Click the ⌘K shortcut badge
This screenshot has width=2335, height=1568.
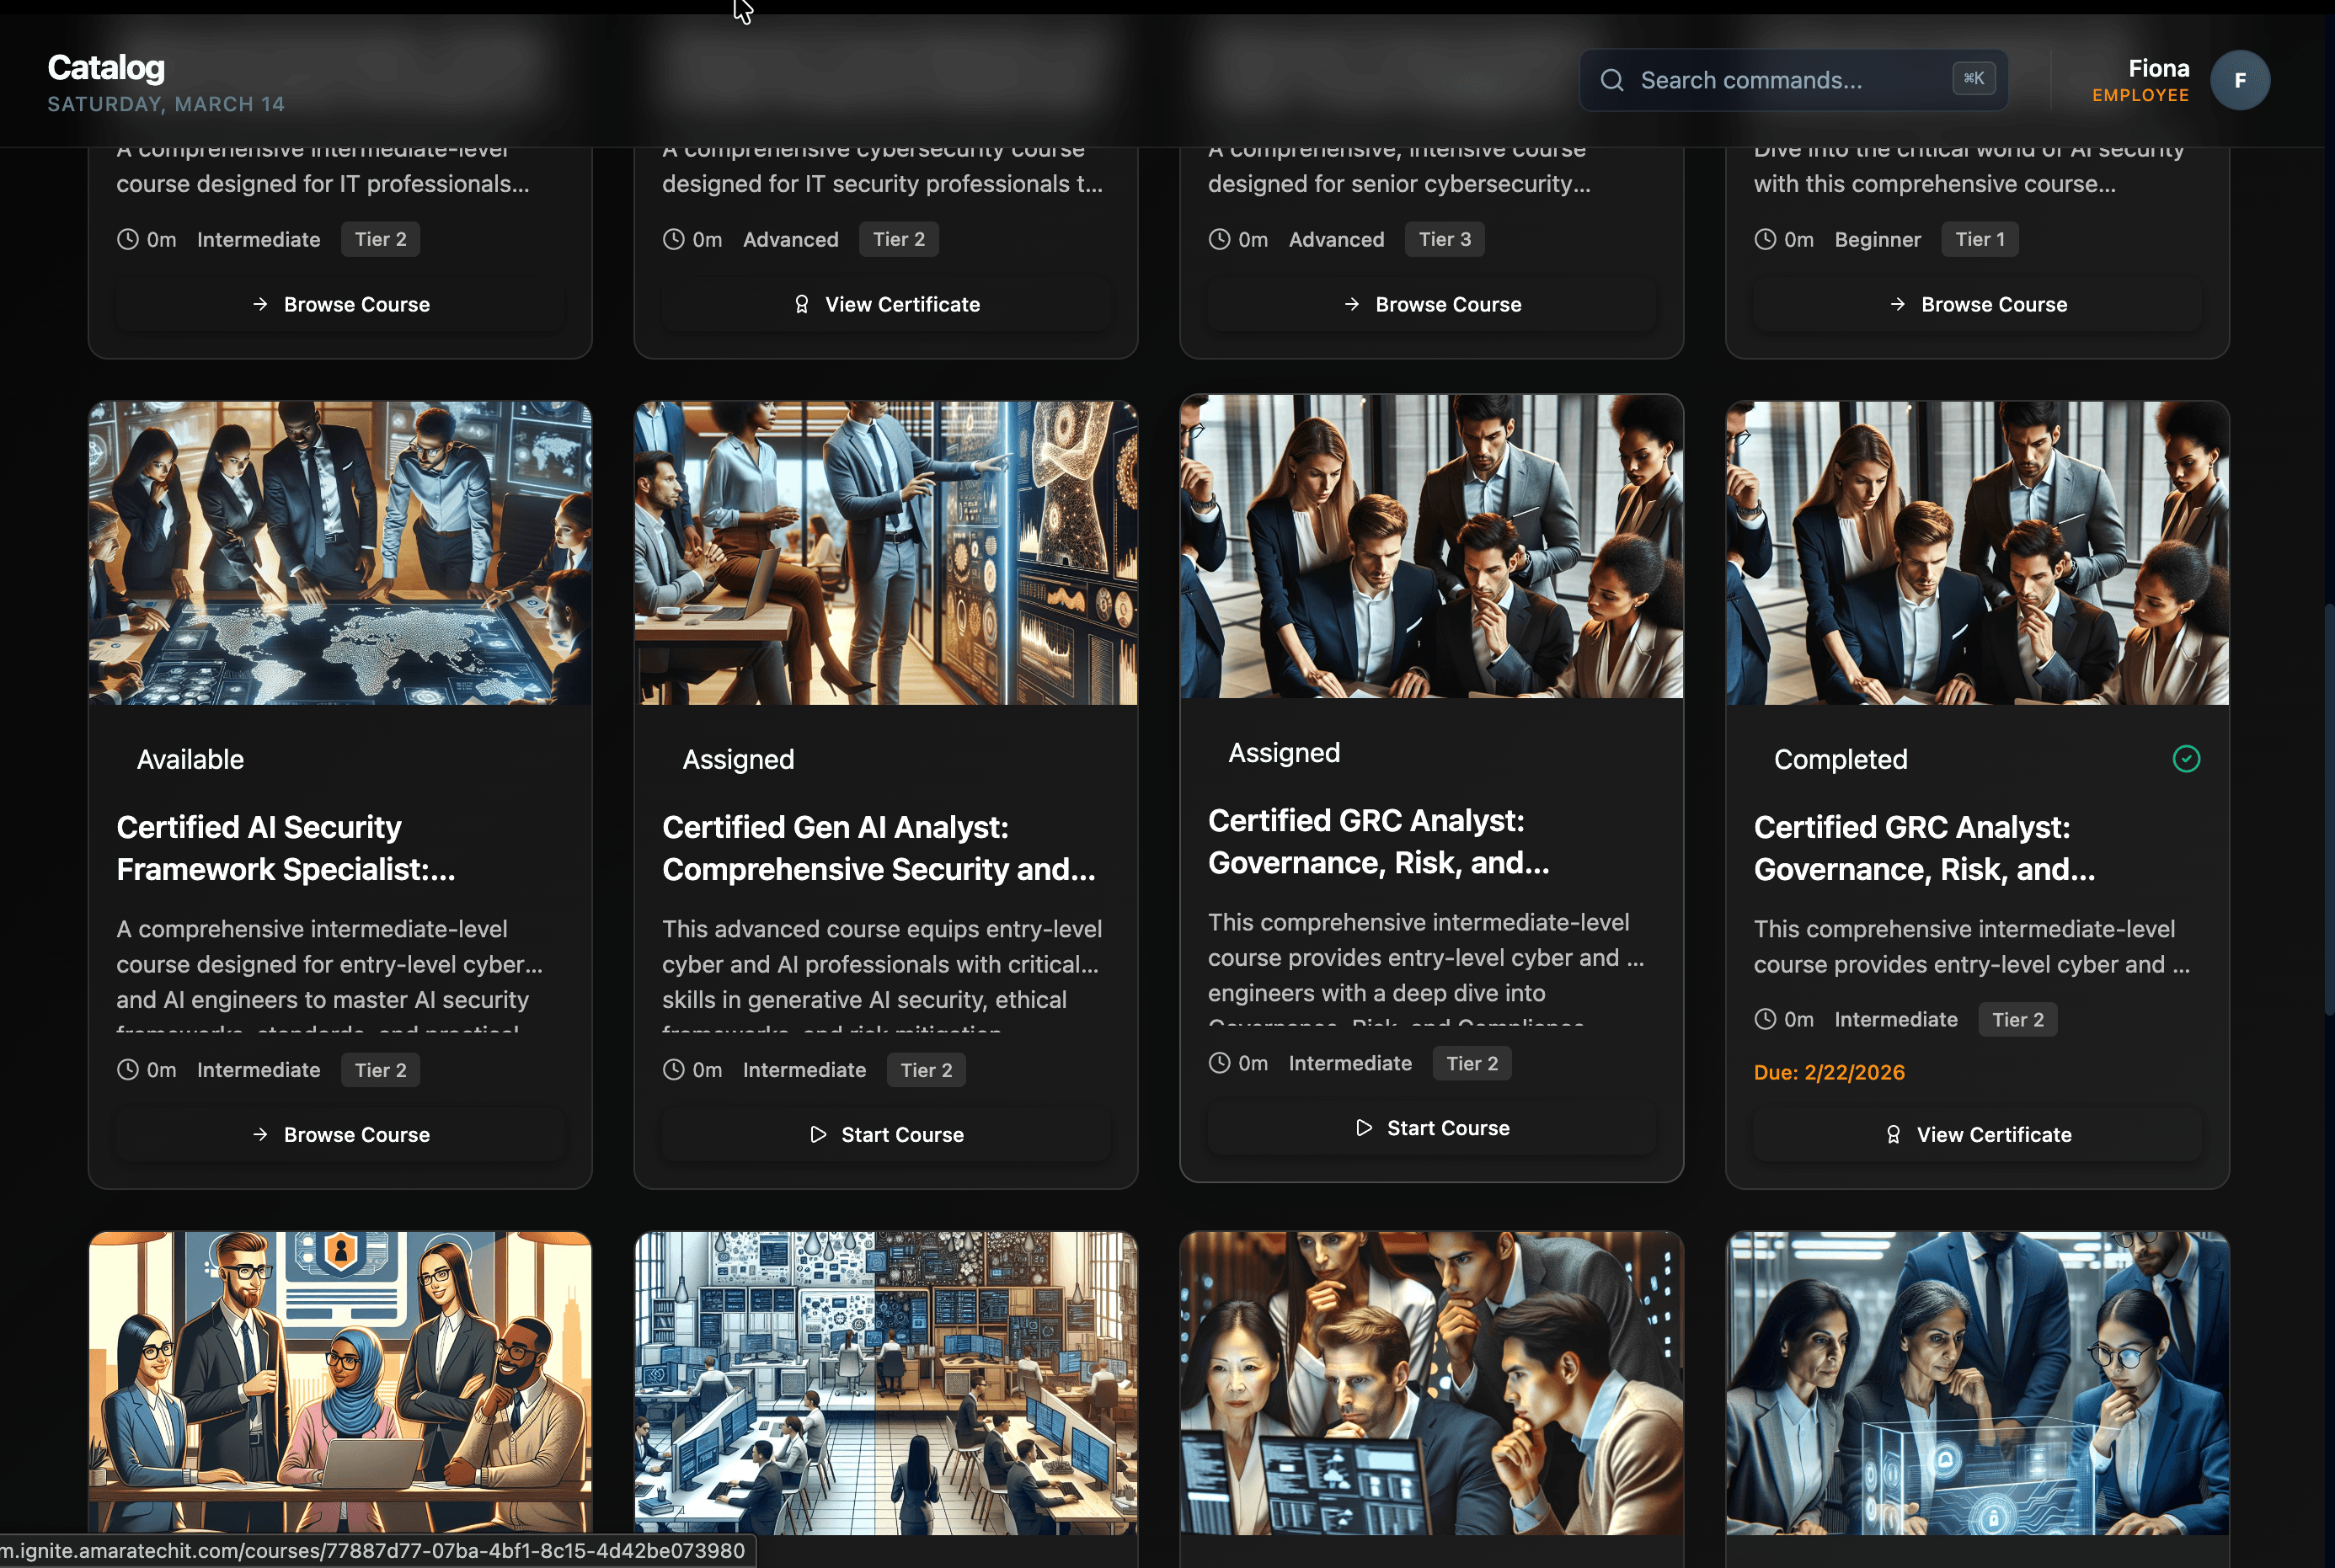[x=1973, y=78]
